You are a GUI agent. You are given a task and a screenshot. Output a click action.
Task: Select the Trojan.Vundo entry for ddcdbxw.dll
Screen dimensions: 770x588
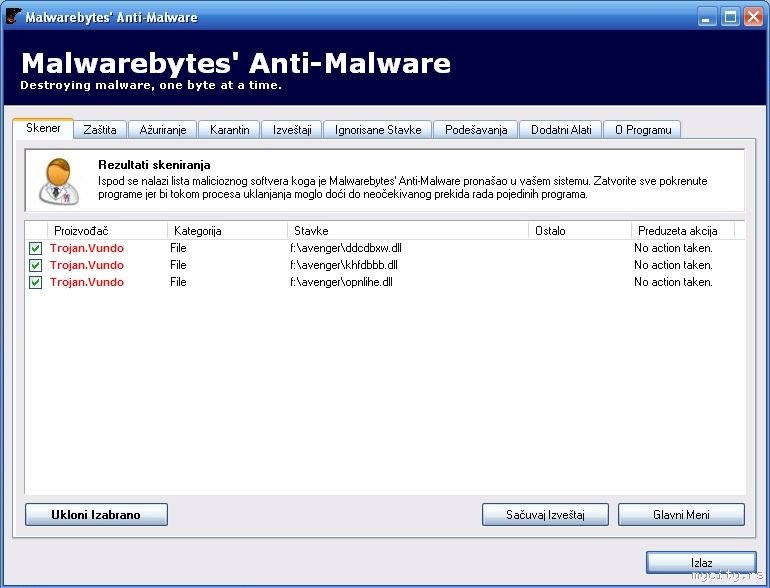pos(87,248)
